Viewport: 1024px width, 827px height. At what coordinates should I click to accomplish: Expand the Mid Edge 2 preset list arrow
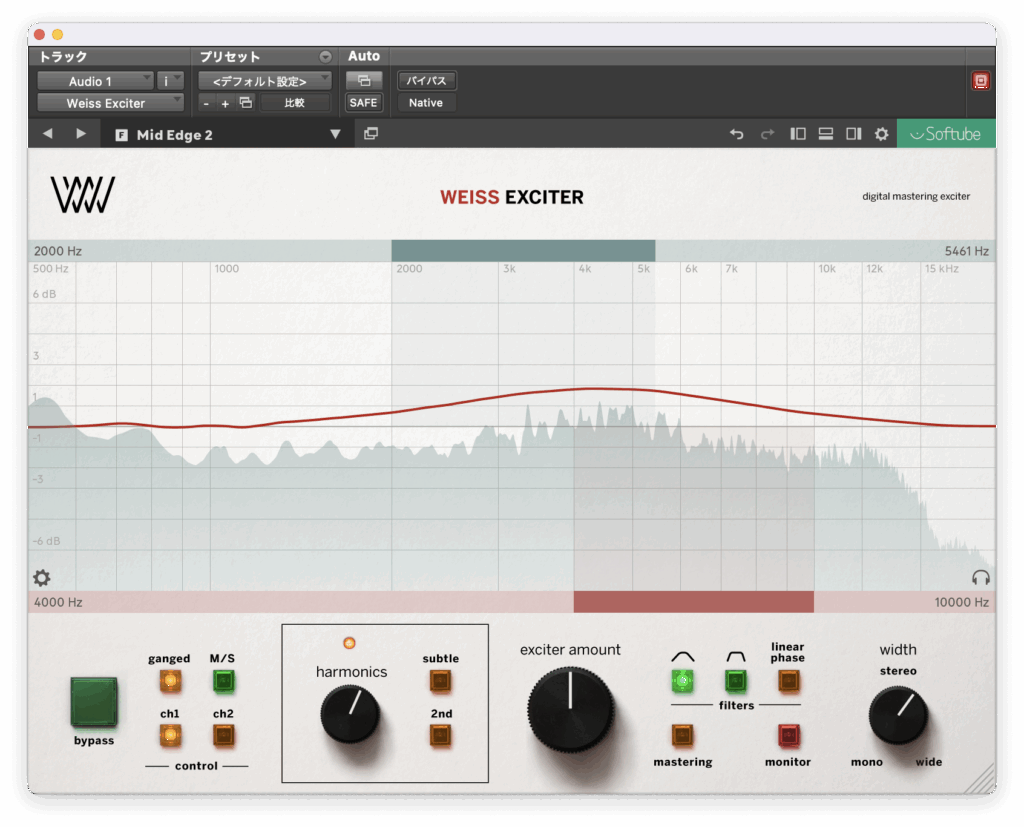(335, 134)
